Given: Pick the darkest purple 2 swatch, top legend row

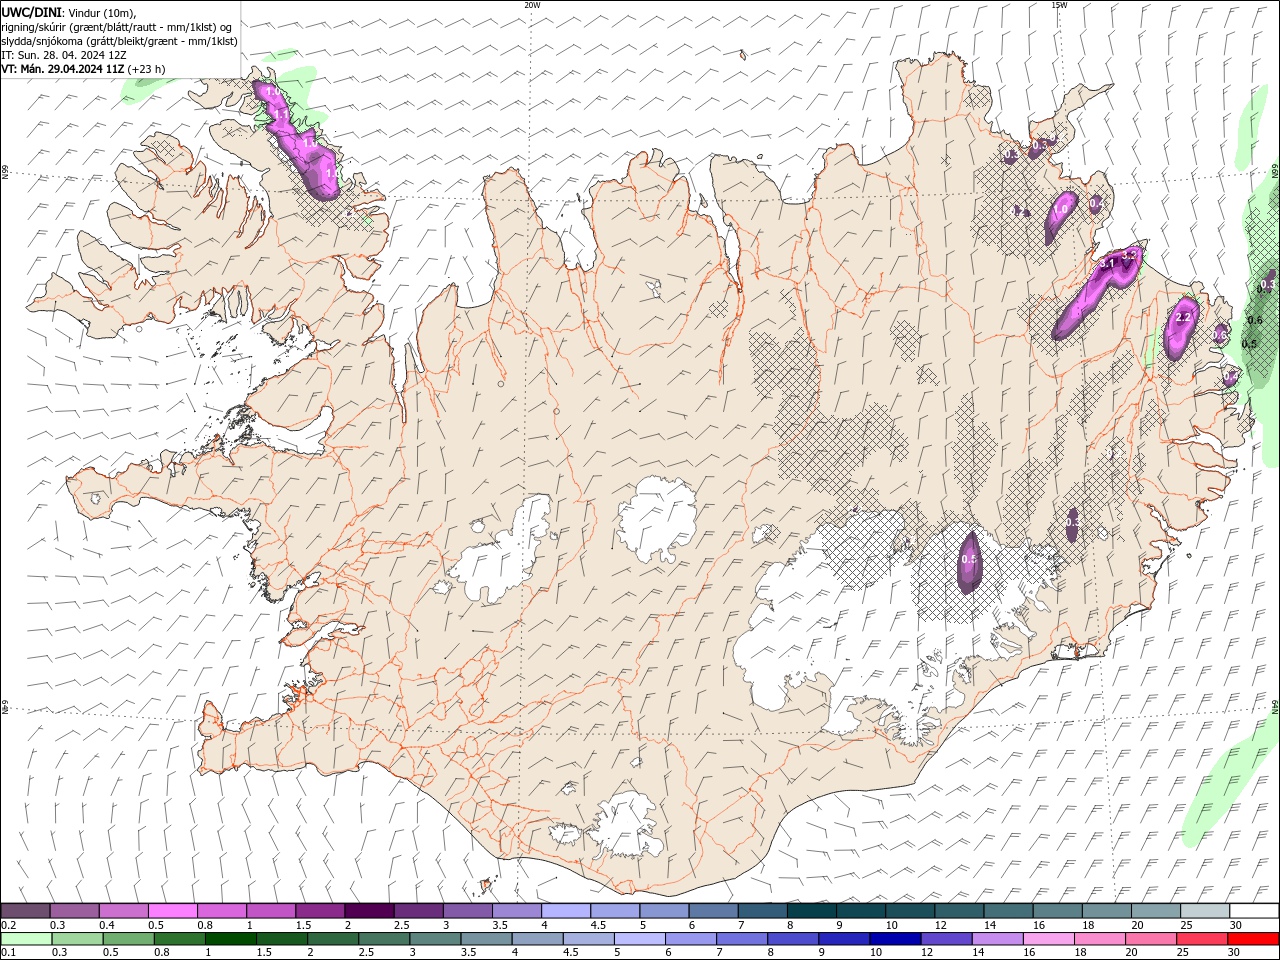Looking at the screenshot, I should click(368, 910).
